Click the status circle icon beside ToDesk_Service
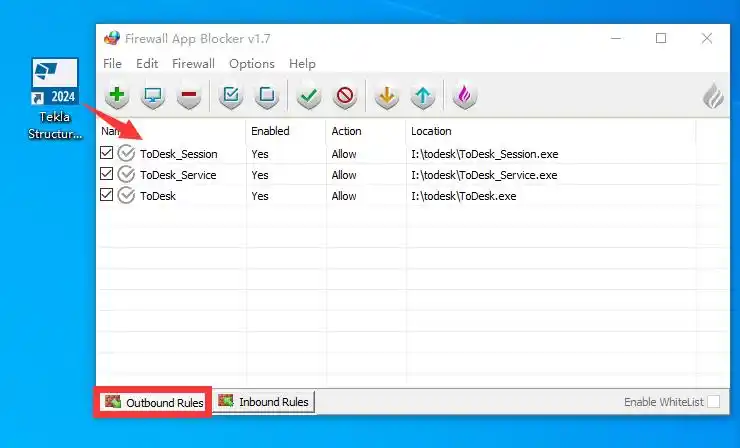Viewport: 740px width, 448px height. pos(126,175)
